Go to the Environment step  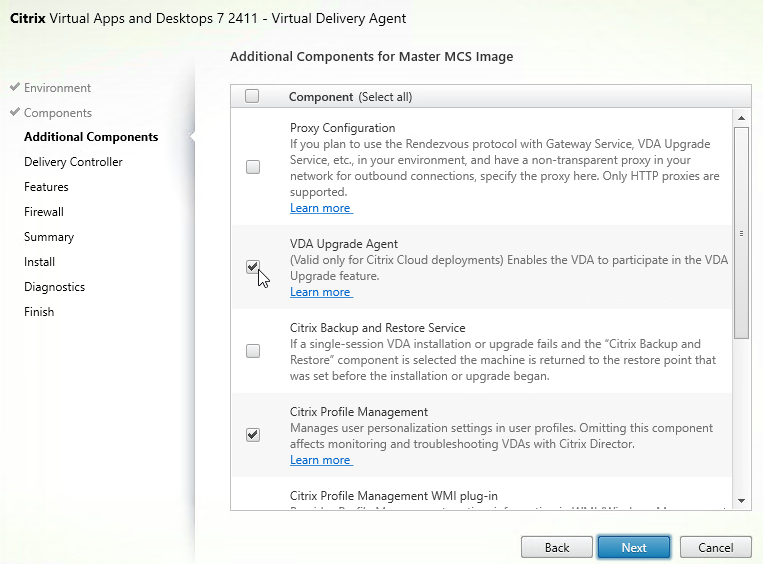(57, 88)
